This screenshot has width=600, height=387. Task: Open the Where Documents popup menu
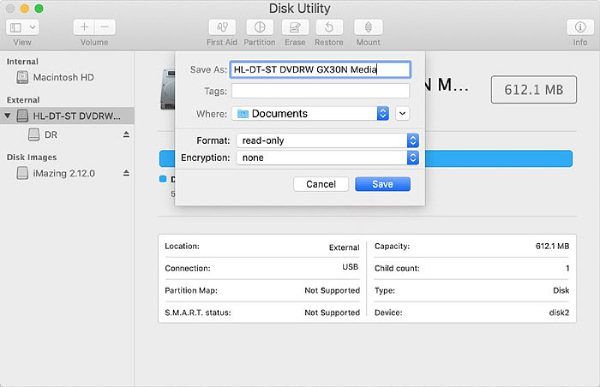310,114
